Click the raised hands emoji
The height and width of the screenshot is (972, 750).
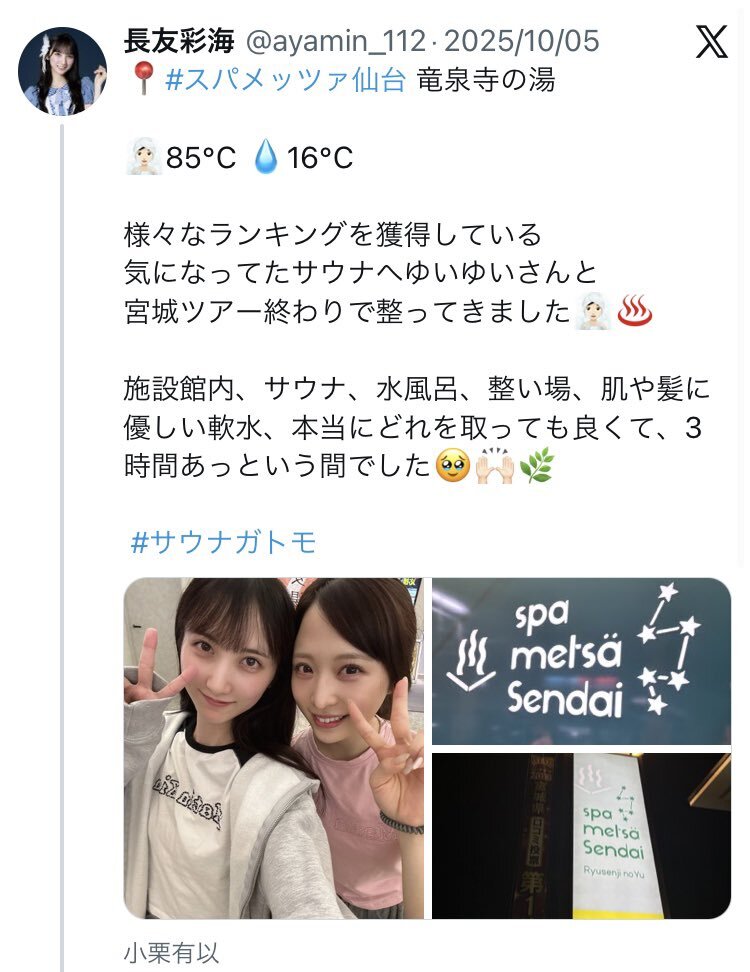494,466
